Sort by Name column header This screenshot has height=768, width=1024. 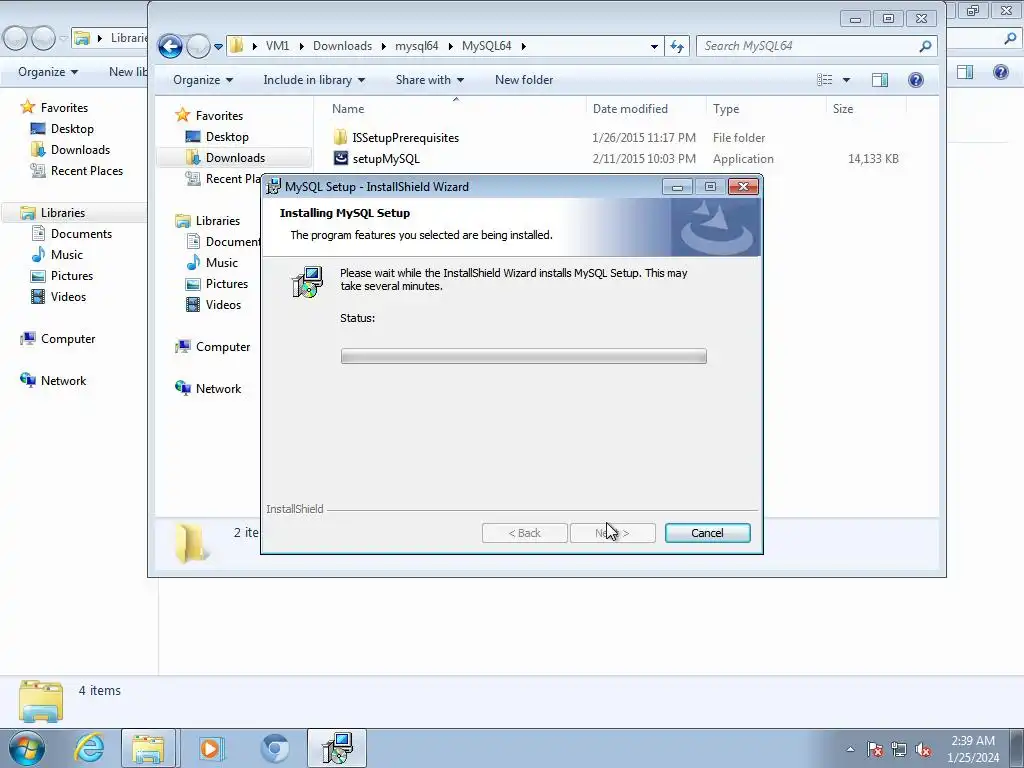click(x=348, y=109)
